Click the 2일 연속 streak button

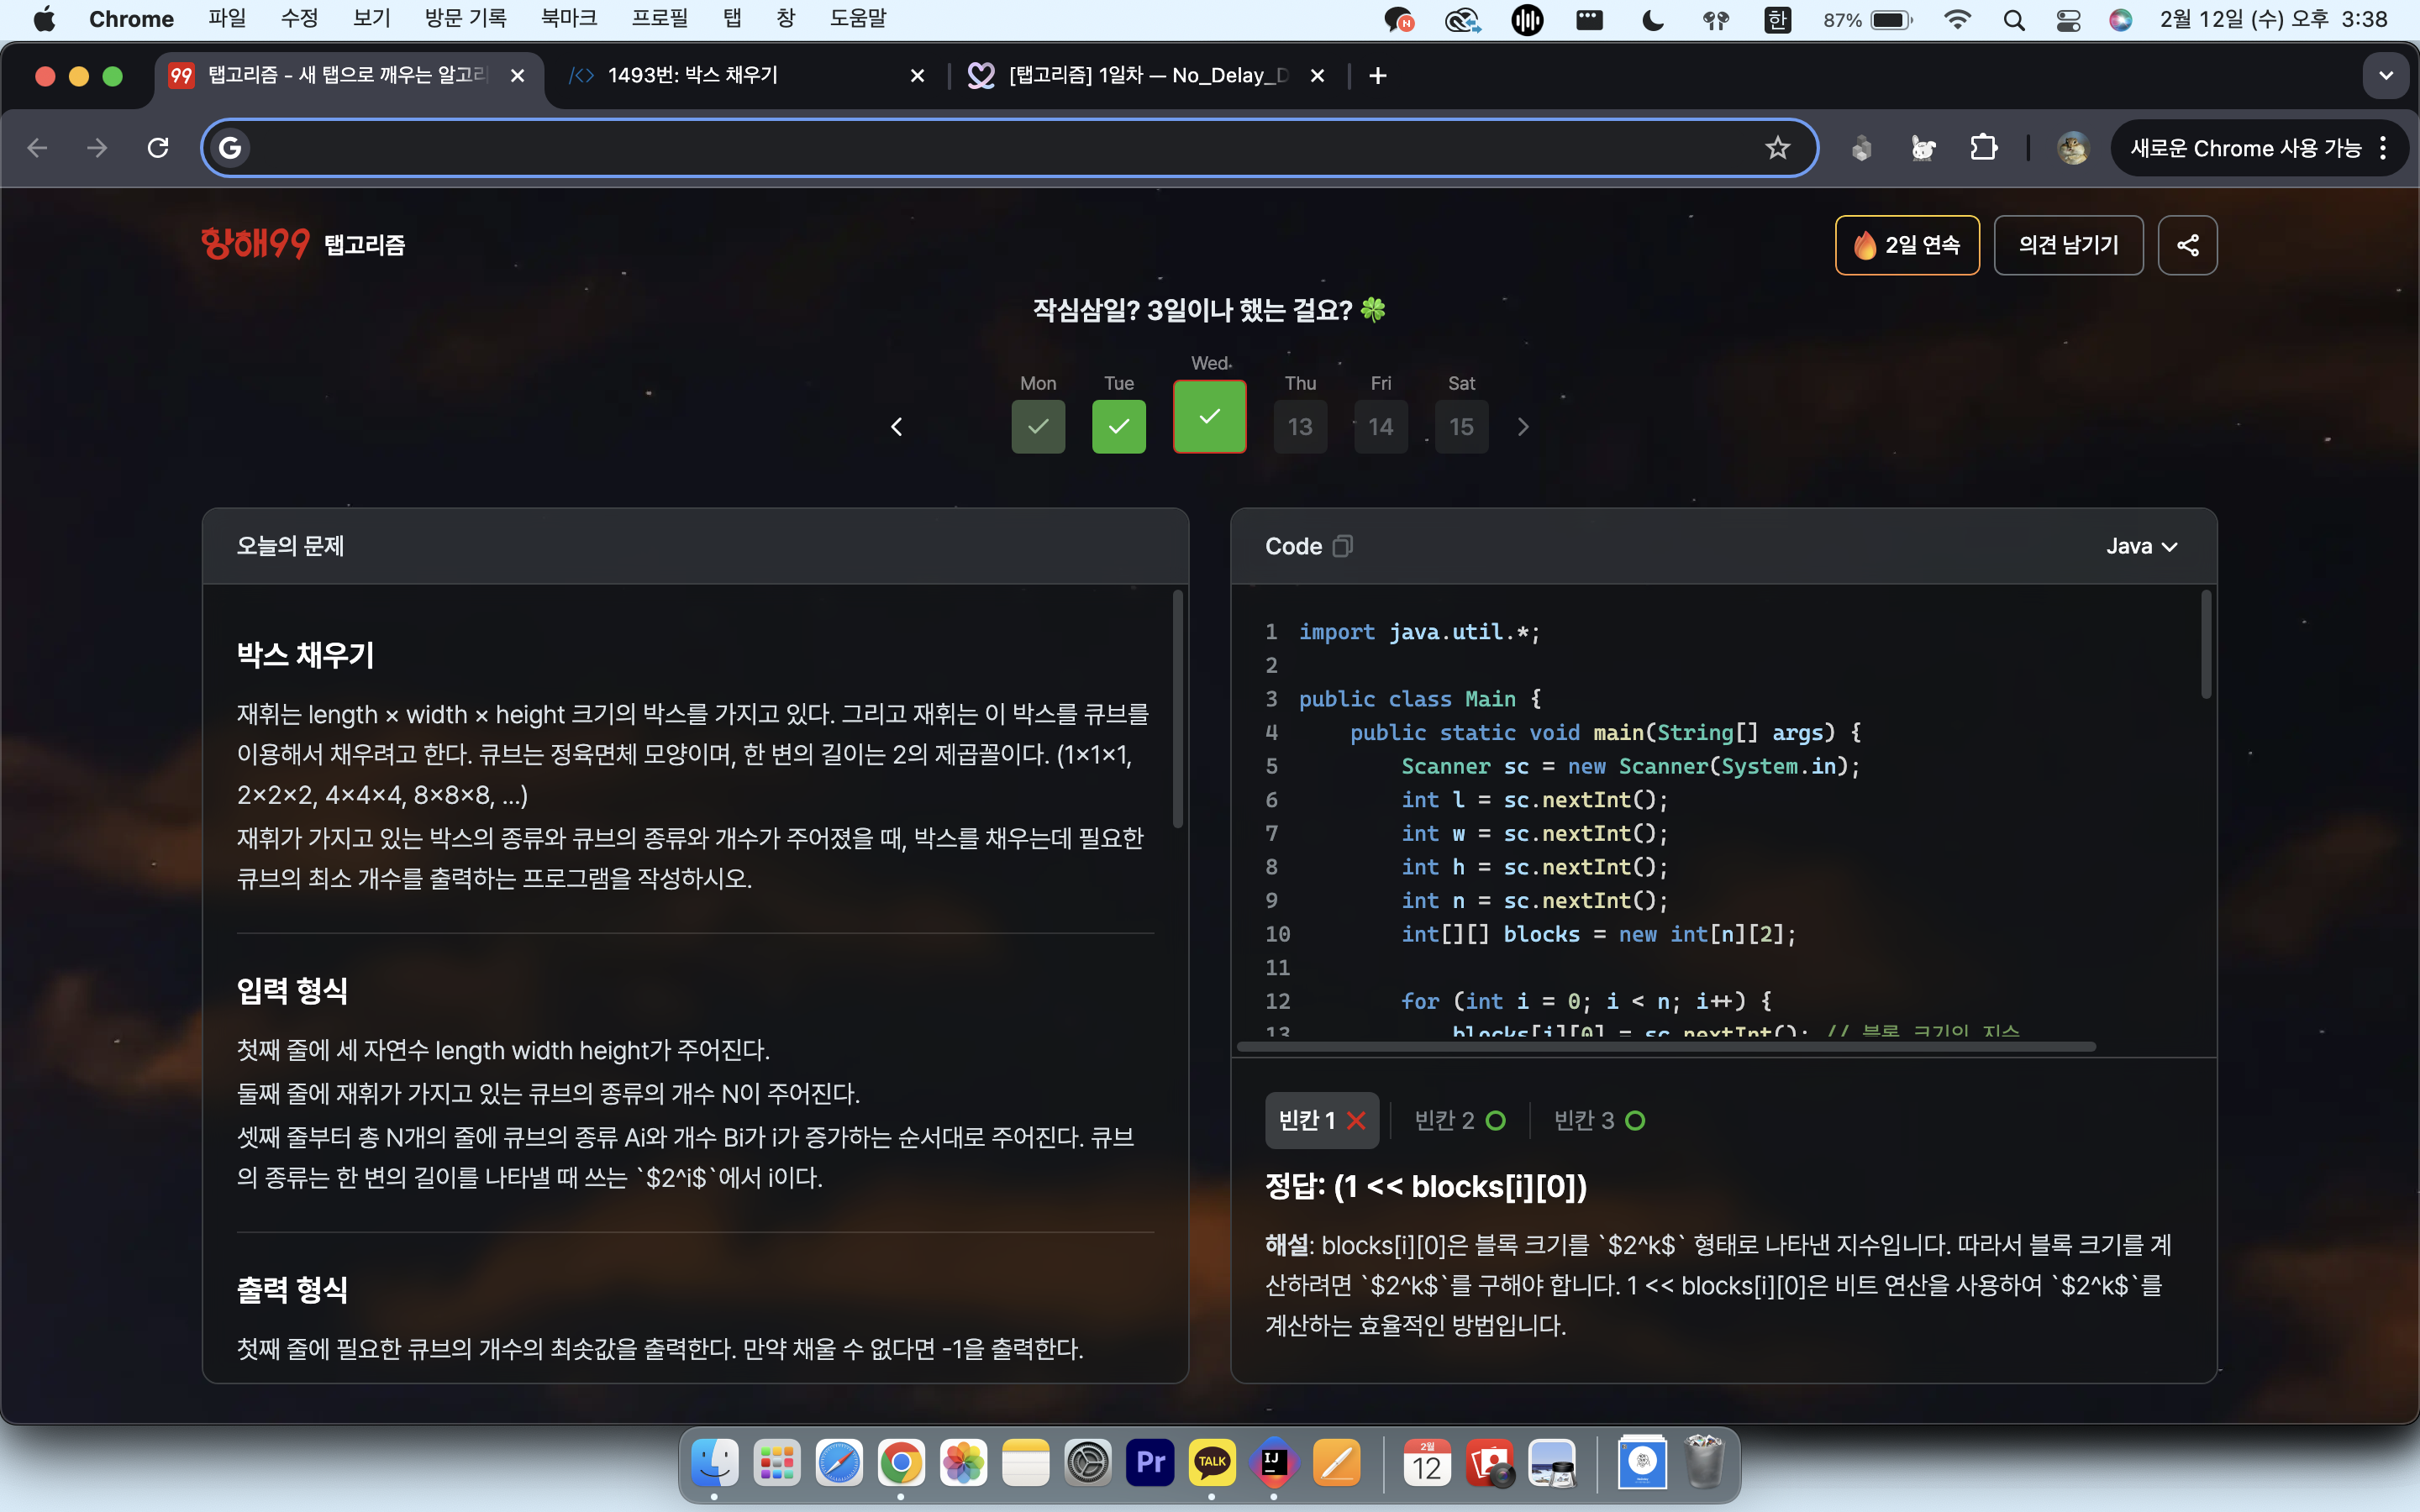pyautogui.click(x=1907, y=245)
